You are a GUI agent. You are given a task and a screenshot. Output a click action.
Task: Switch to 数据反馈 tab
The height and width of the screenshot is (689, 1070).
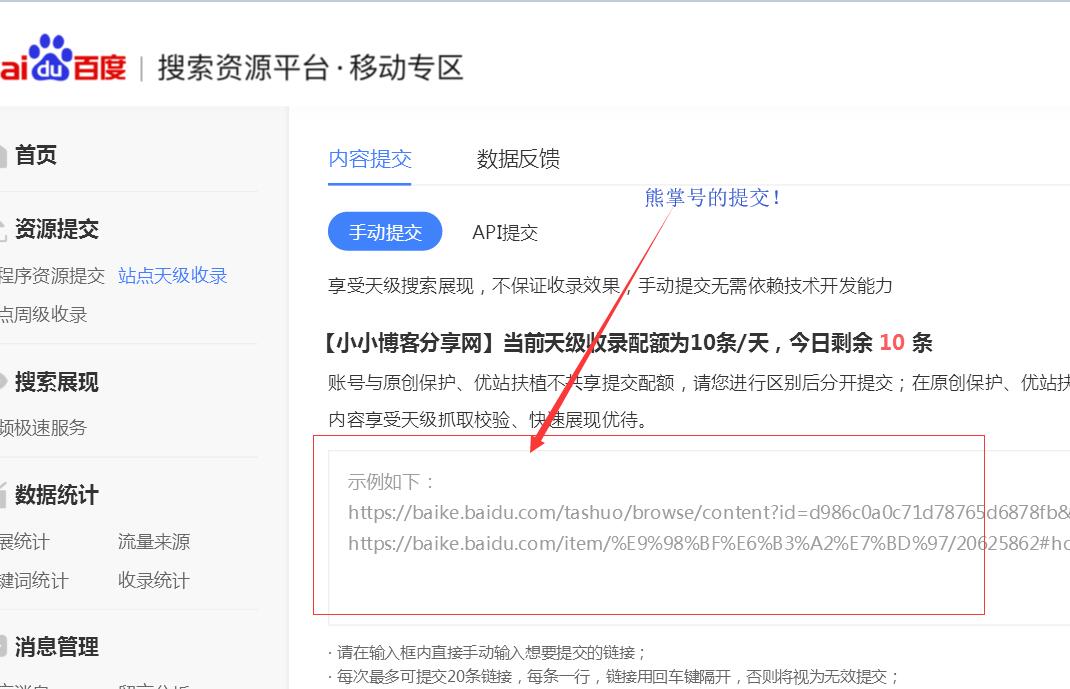click(x=518, y=159)
